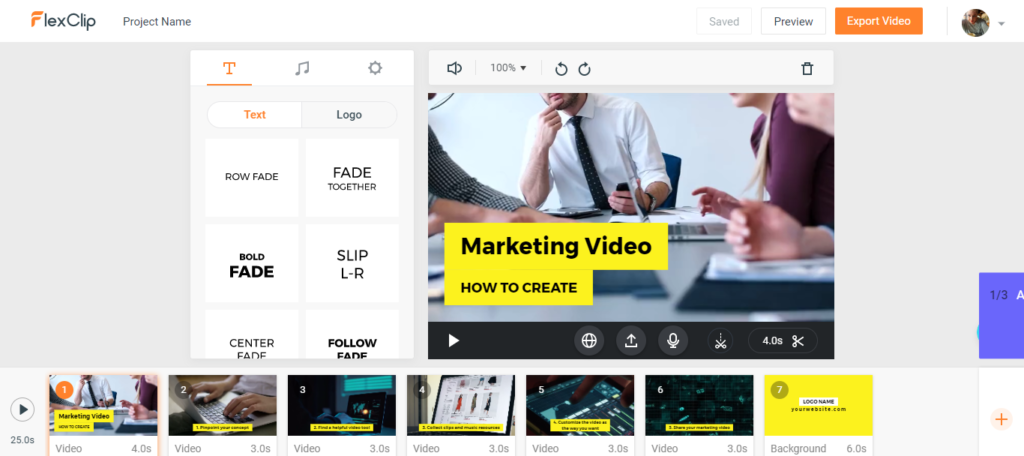Open the globe stock media icon
1024x456 pixels.
(589, 341)
